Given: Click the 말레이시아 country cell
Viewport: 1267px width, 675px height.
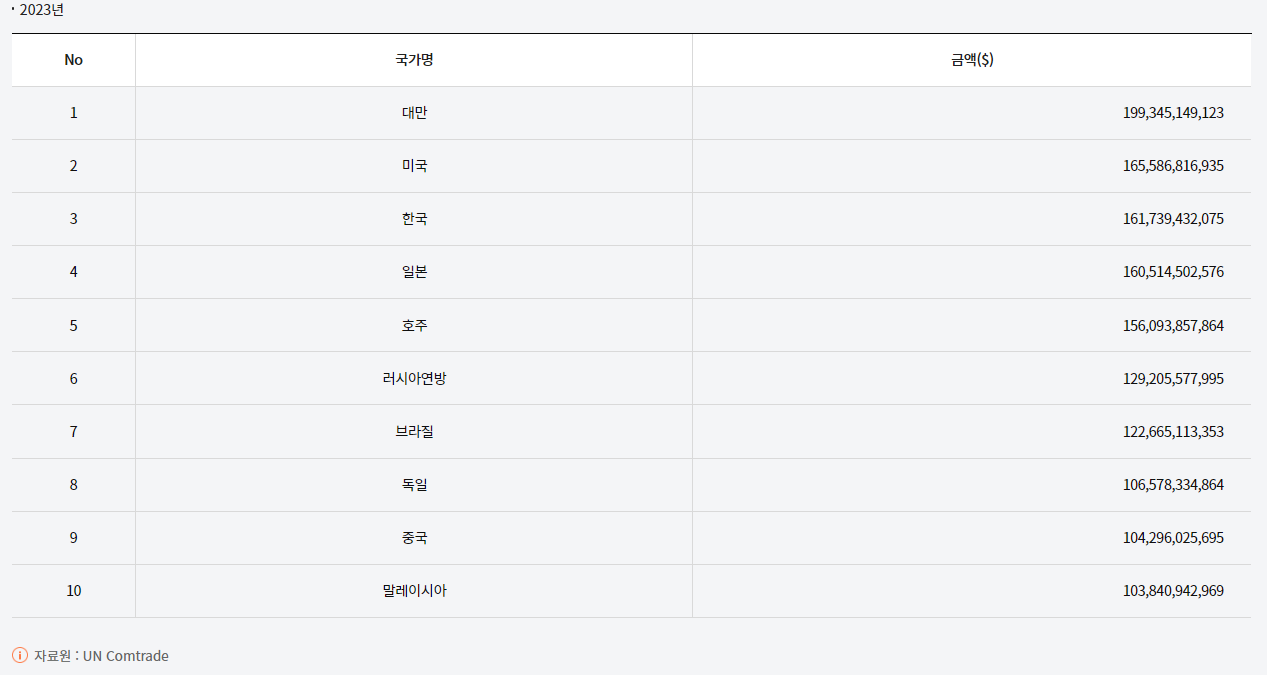Looking at the screenshot, I should click(x=414, y=591).
